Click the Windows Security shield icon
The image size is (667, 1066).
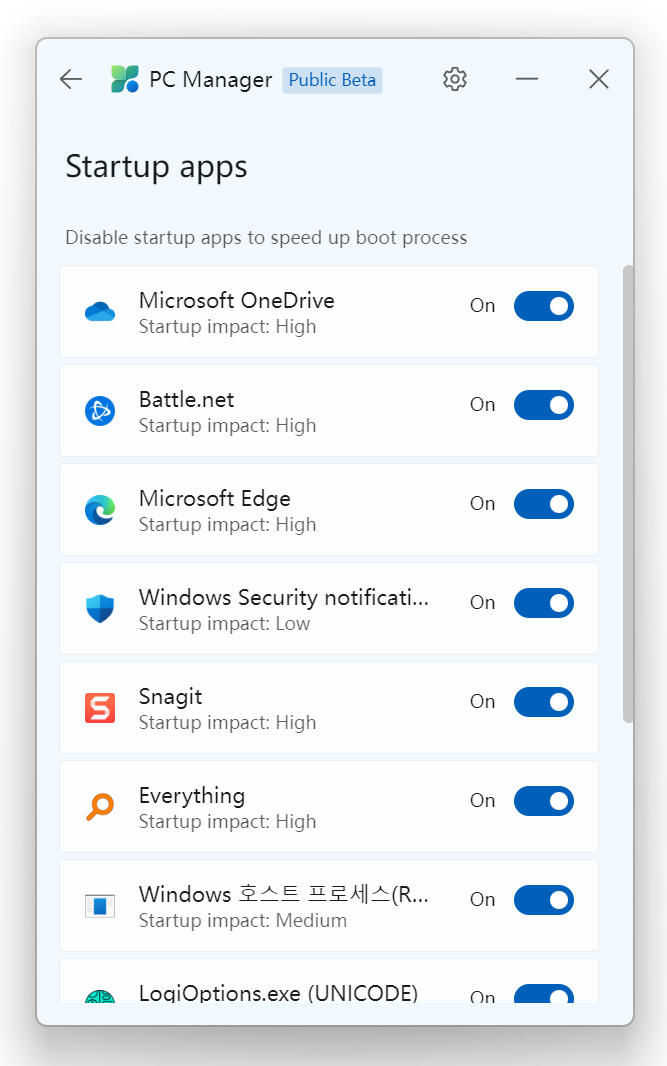click(100, 608)
